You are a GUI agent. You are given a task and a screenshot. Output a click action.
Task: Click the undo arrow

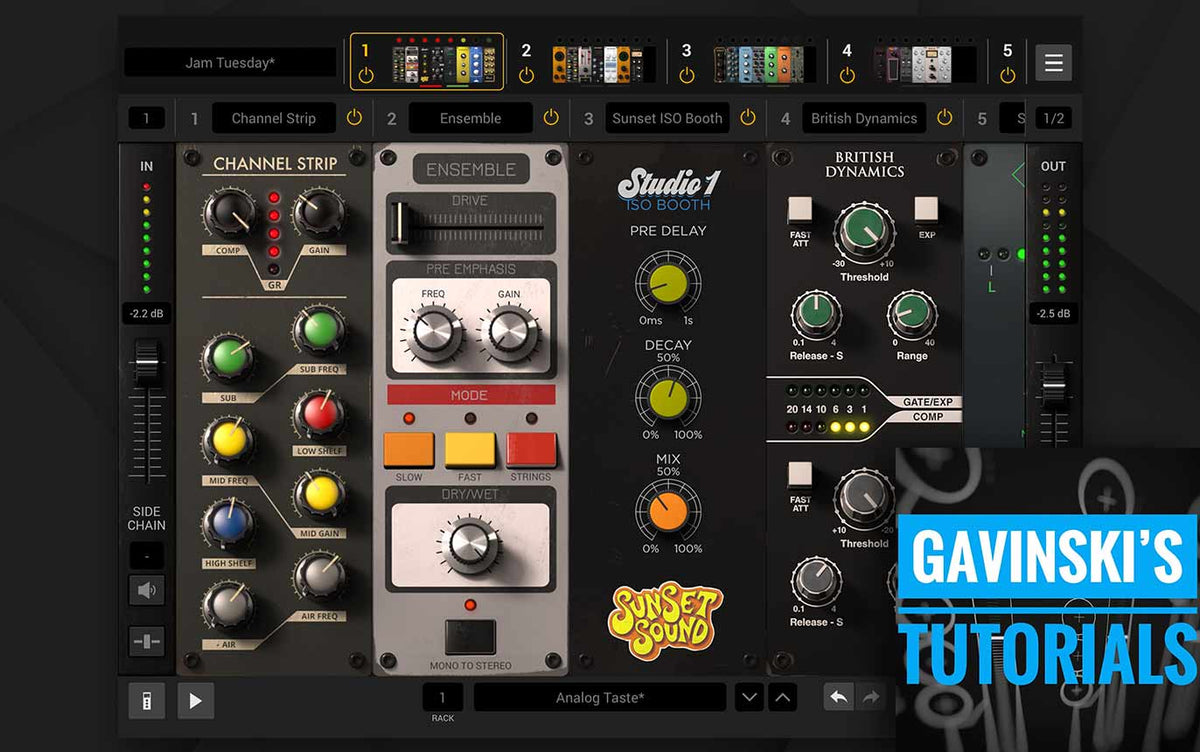tap(839, 697)
